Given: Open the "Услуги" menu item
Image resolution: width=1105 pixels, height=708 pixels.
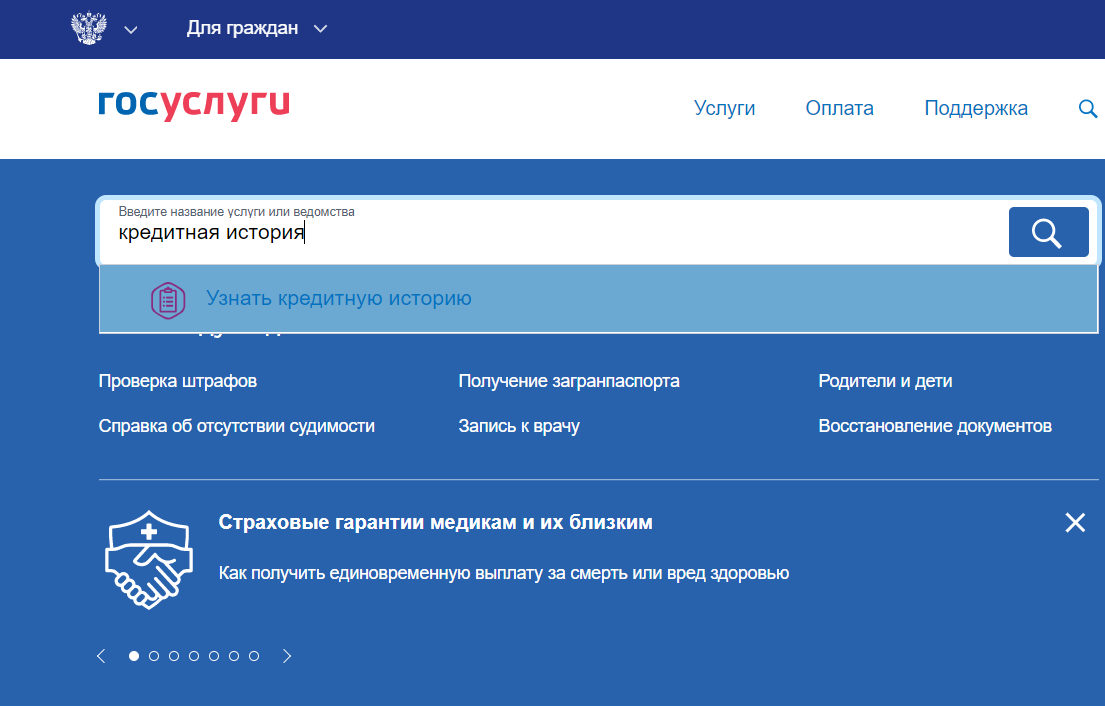Looking at the screenshot, I should (724, 108).
